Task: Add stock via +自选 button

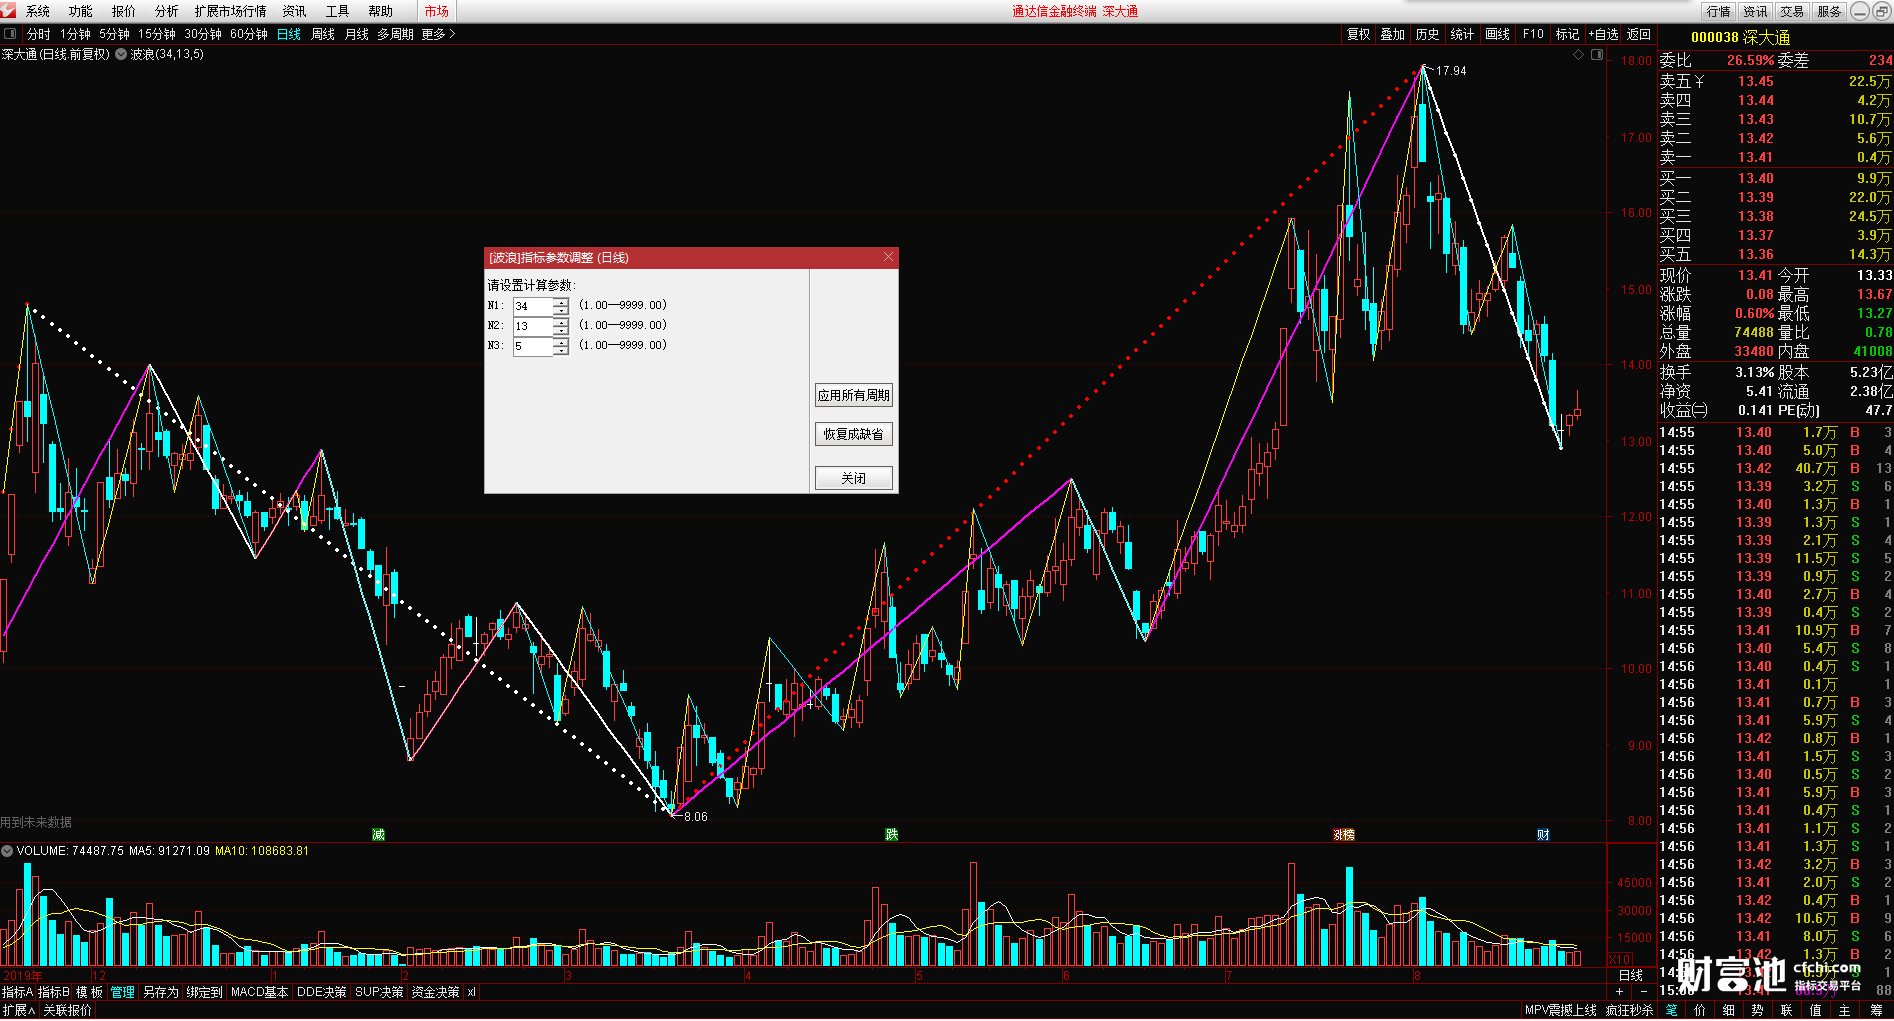Action: click(x=1603, y=34)
